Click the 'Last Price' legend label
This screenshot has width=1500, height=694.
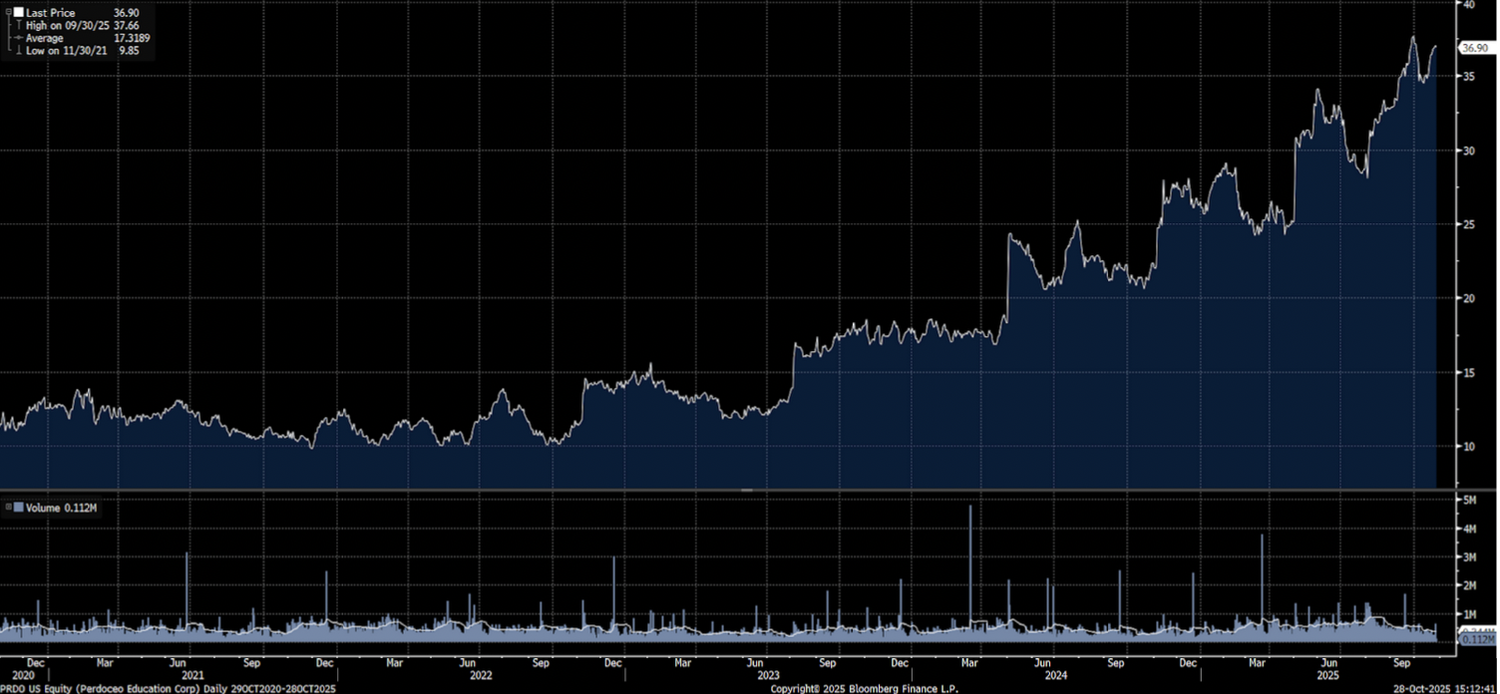[x=50, y=13]
